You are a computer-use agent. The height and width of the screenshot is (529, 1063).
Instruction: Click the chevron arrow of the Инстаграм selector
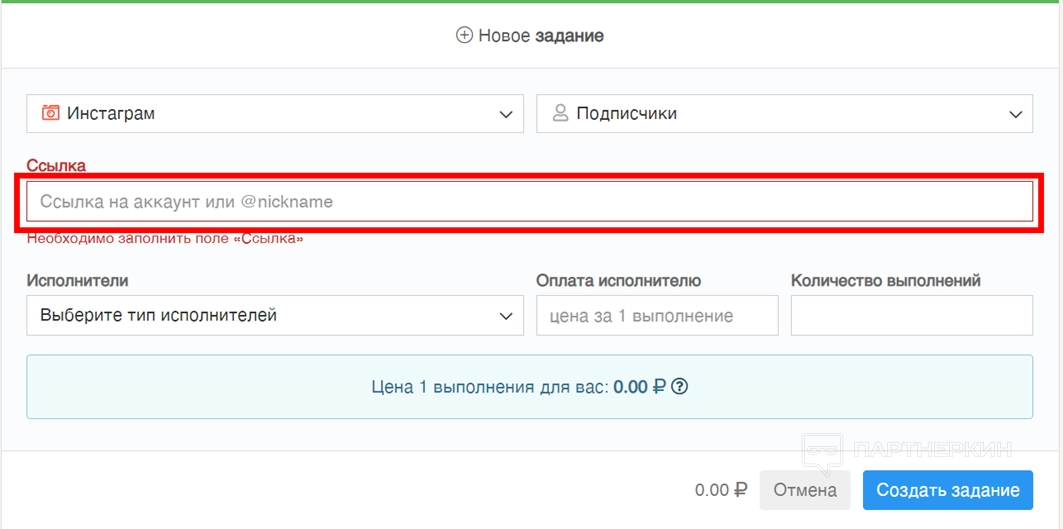506,114
